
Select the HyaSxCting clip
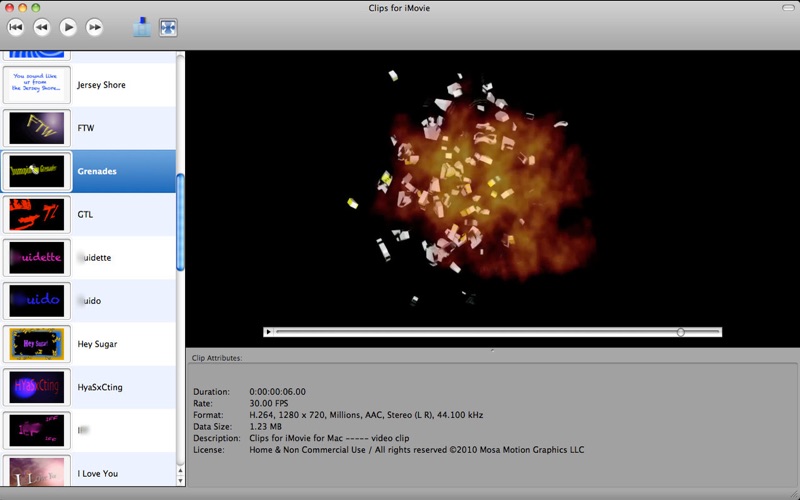point(100,387)
